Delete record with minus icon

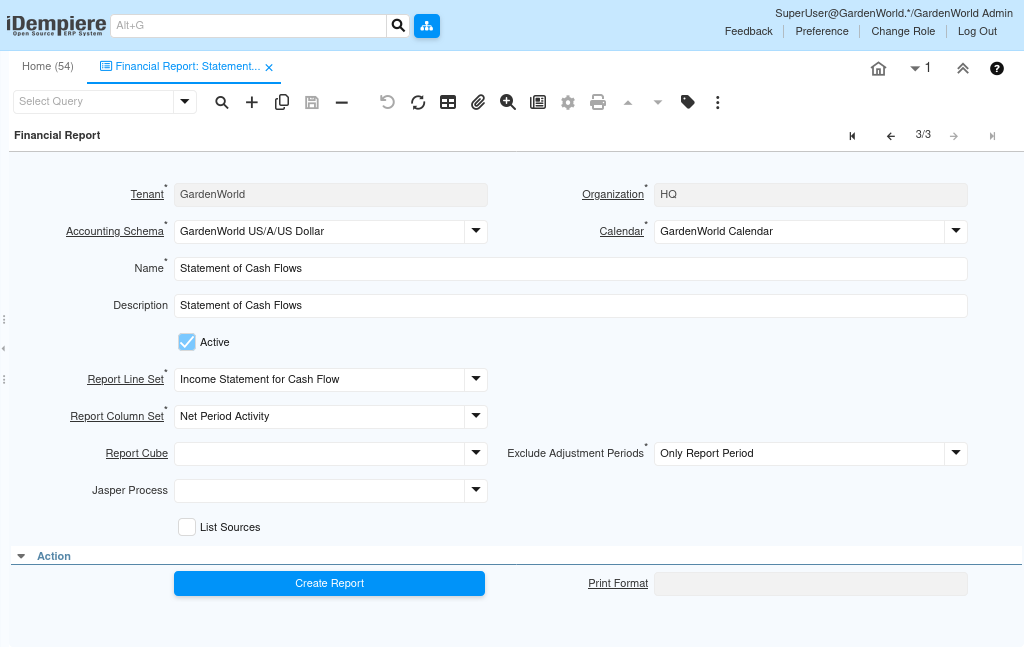342,103
